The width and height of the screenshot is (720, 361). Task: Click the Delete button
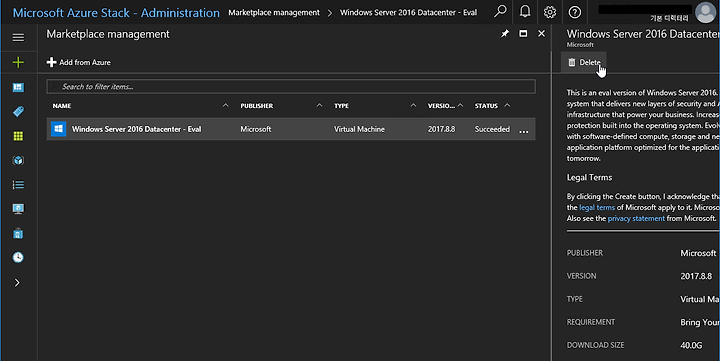(x=584, y=62)
